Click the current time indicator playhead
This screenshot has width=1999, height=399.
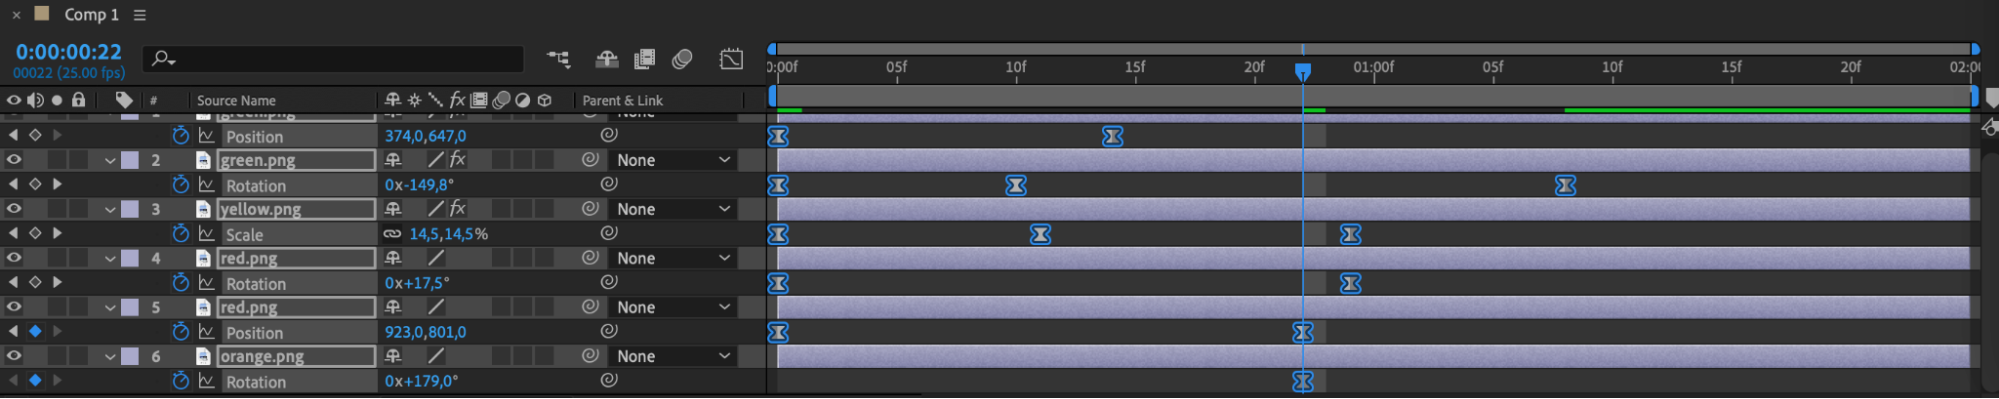pos(1302,71)
